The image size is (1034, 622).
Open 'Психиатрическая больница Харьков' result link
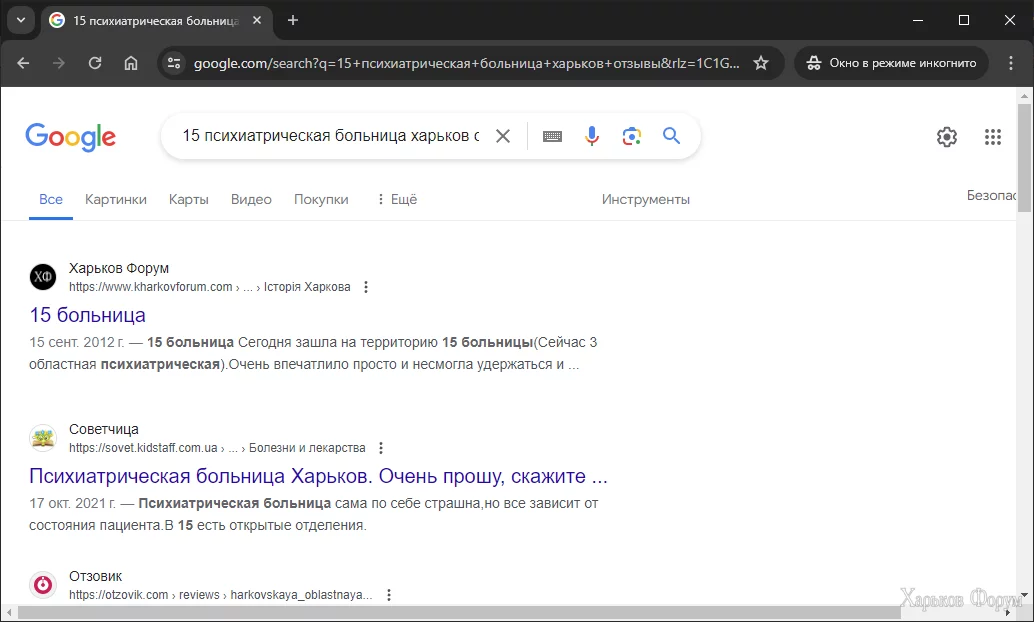click(x=319, y=476)
